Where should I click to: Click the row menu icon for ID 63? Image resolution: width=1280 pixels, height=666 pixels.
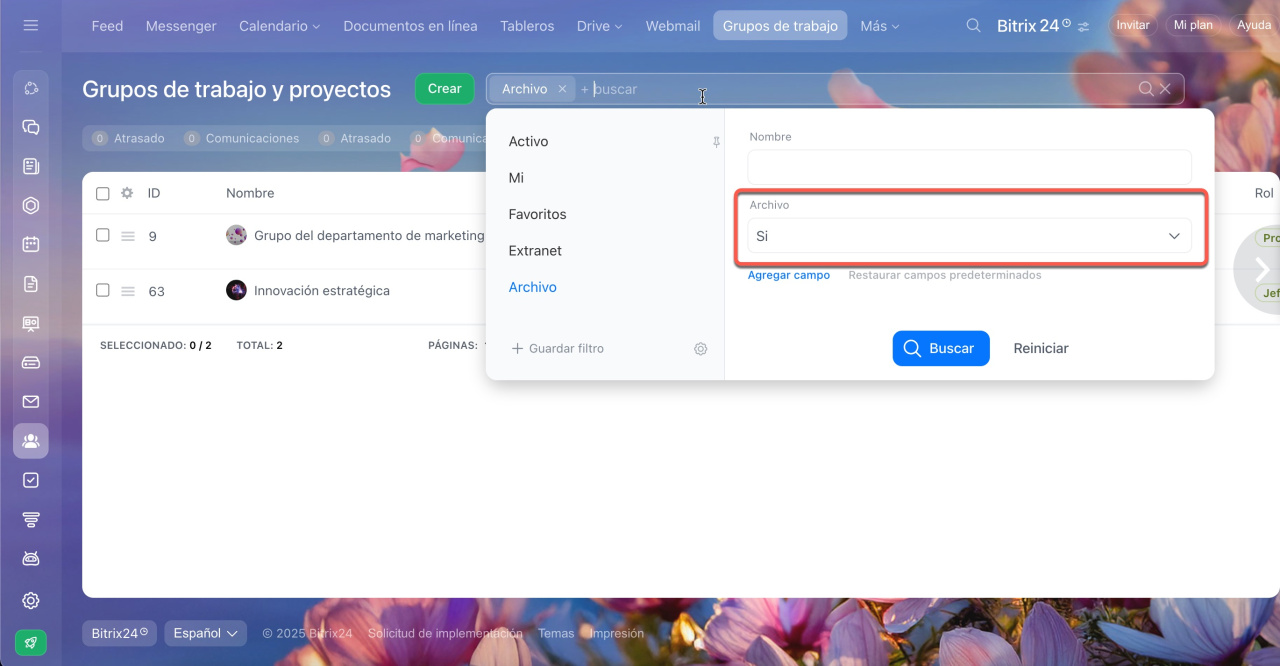[128, 291]
